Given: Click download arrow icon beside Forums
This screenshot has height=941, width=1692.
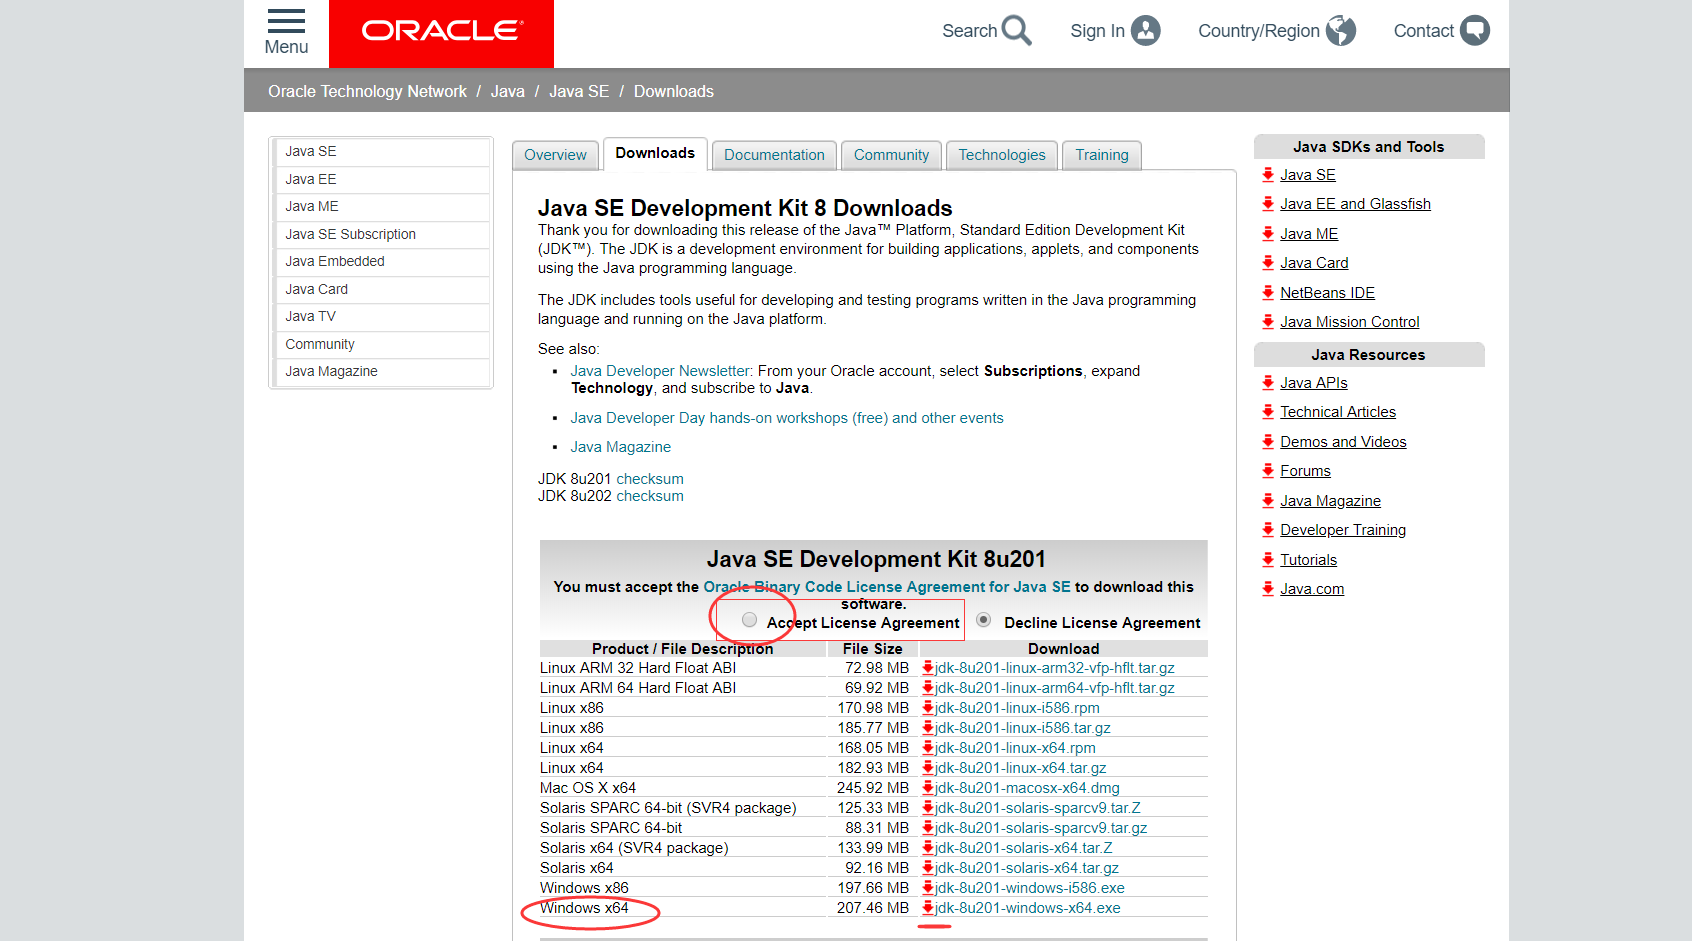Looking at the screenshot, I should coord(1268,470).
